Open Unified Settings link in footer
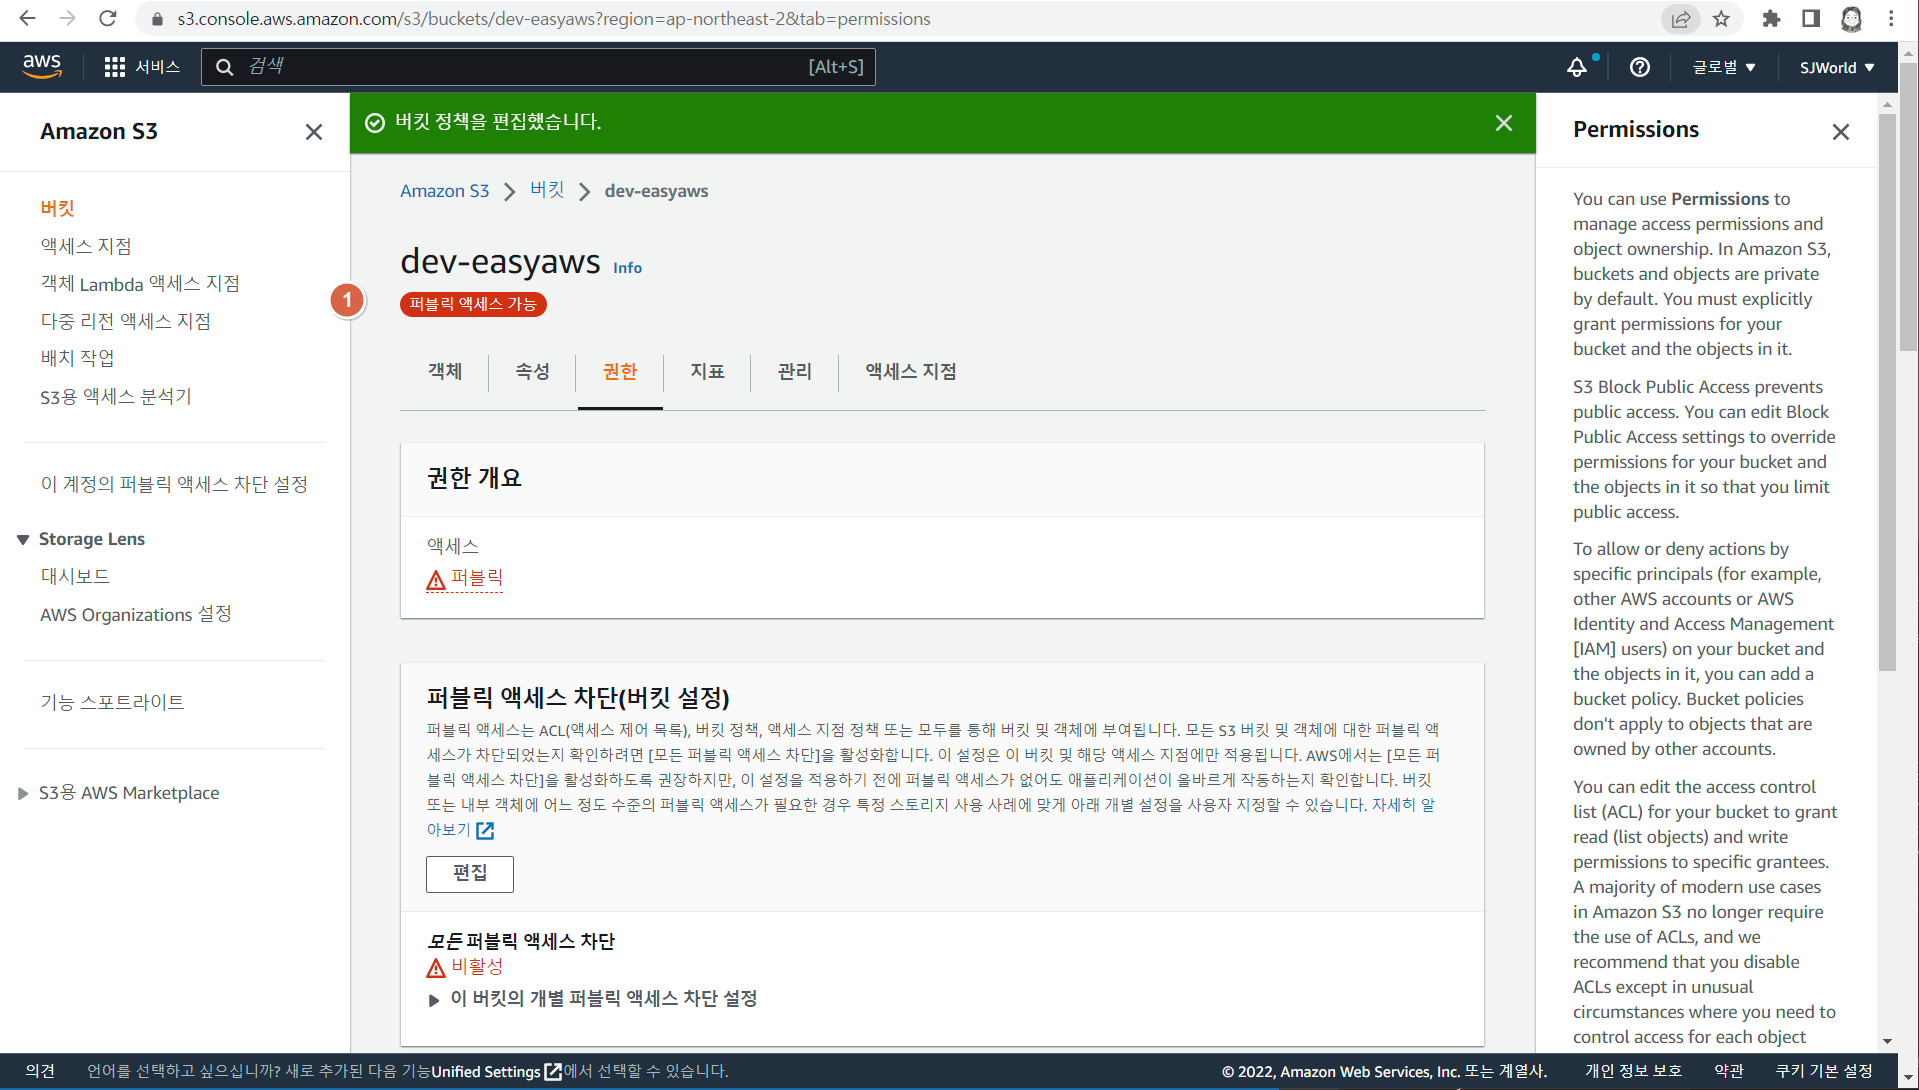Viewport: 1919px width, 1090px height. click(x=486, y=1072)
